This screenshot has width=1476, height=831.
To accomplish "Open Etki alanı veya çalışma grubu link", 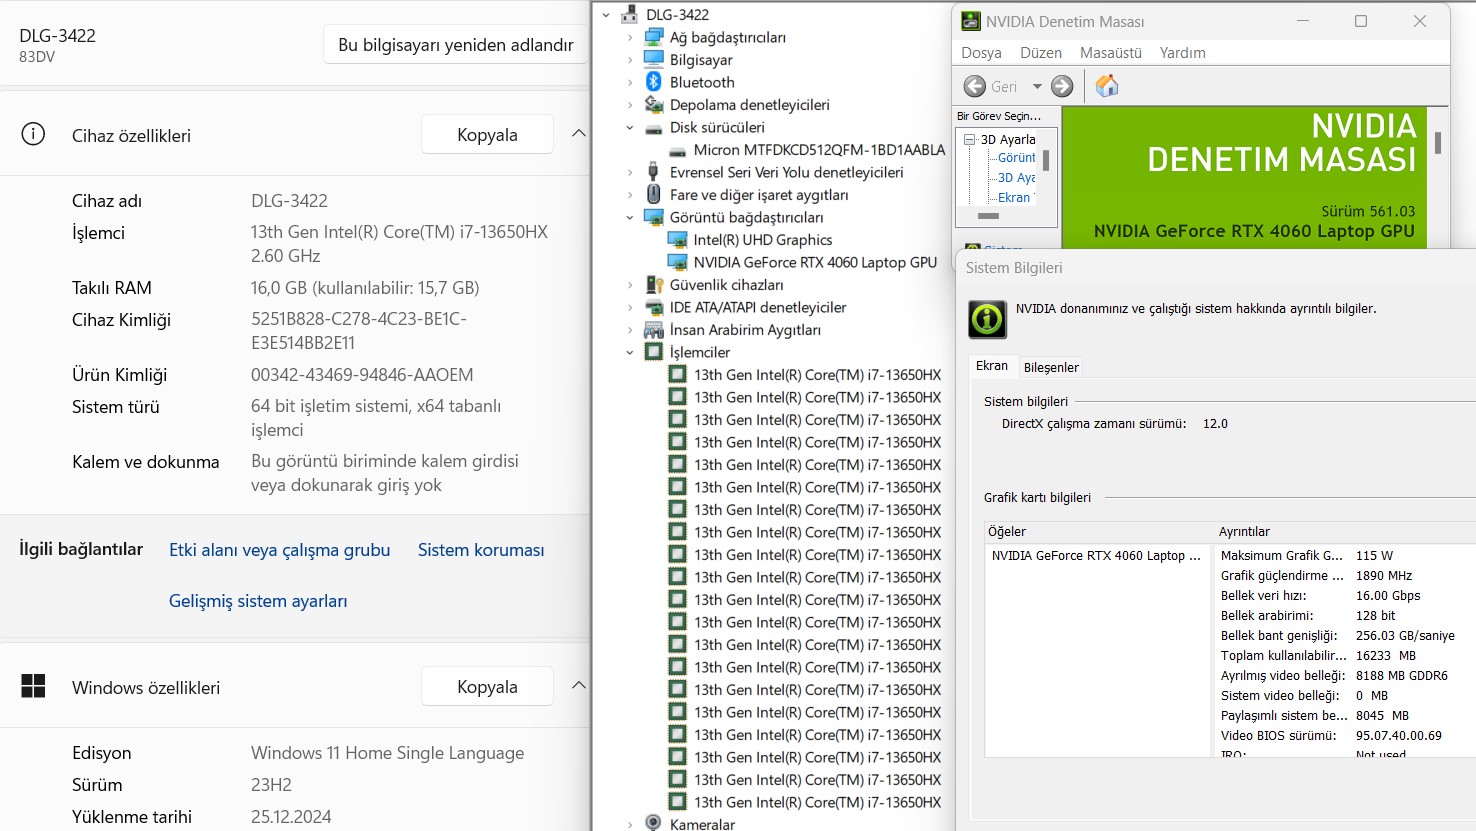I will [x=279, y=550].
